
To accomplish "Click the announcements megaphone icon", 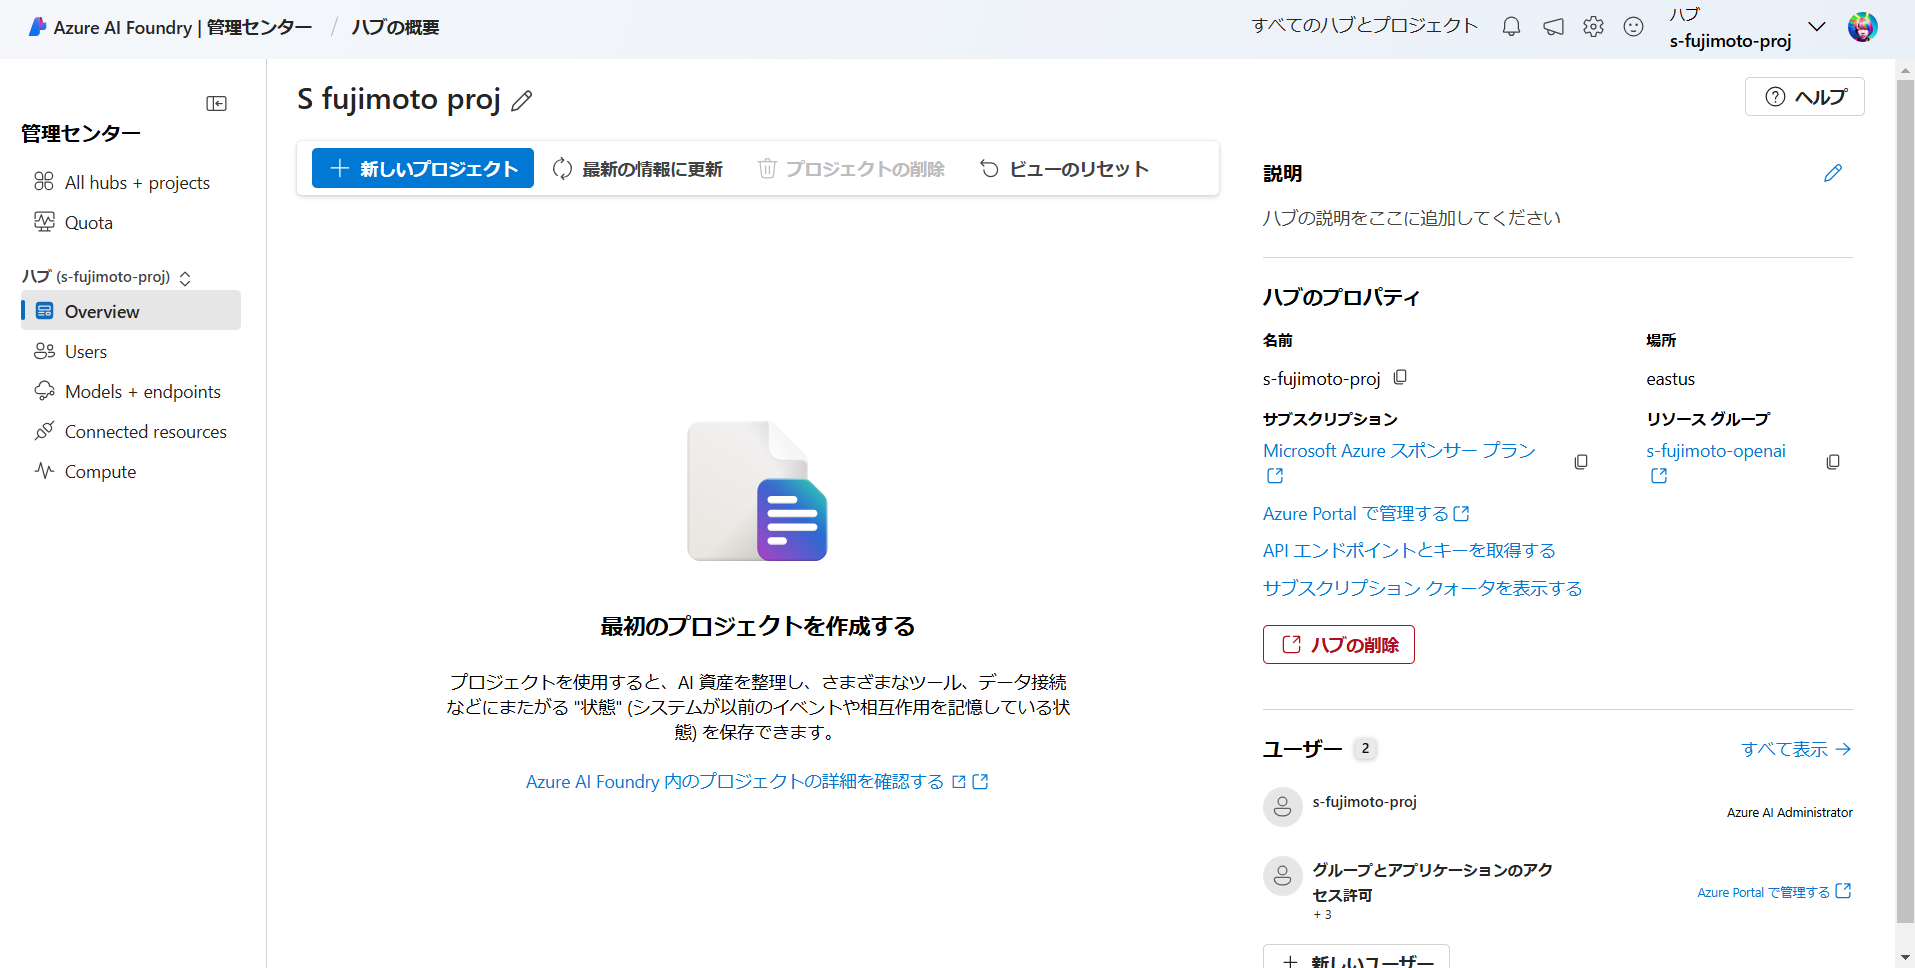I will click(x=1553, y=27).
